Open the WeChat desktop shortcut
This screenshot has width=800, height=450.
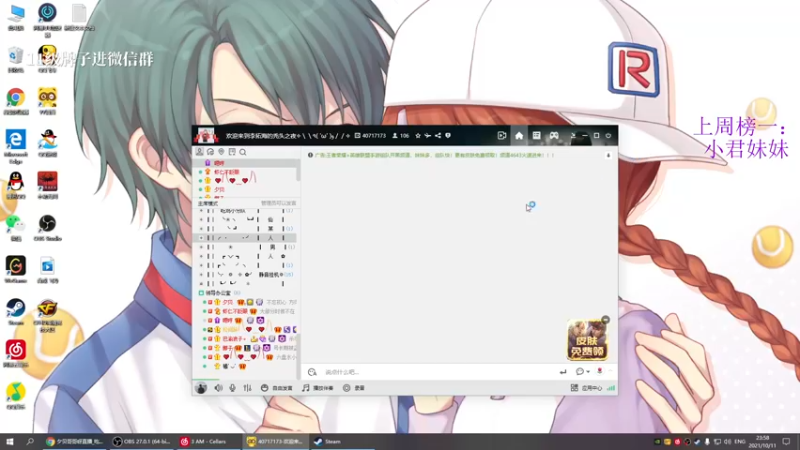16,228
